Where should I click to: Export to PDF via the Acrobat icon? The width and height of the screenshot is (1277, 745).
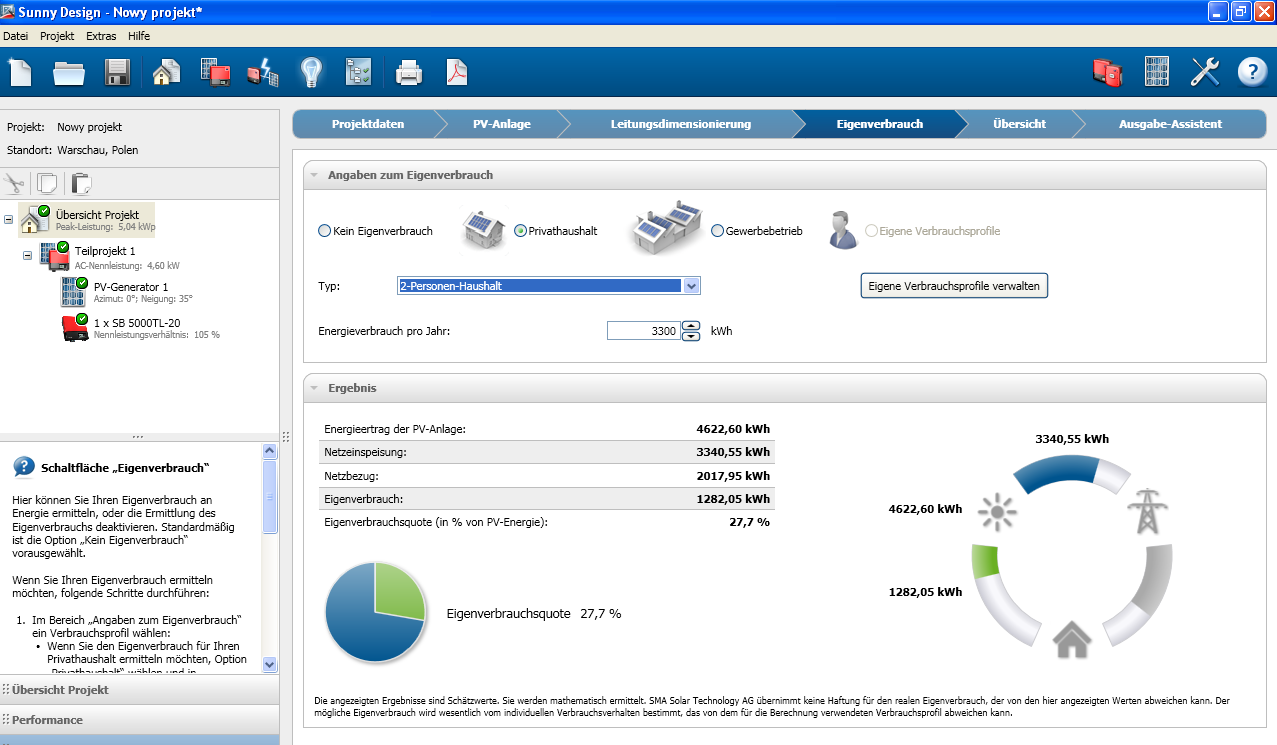(457, 72)
